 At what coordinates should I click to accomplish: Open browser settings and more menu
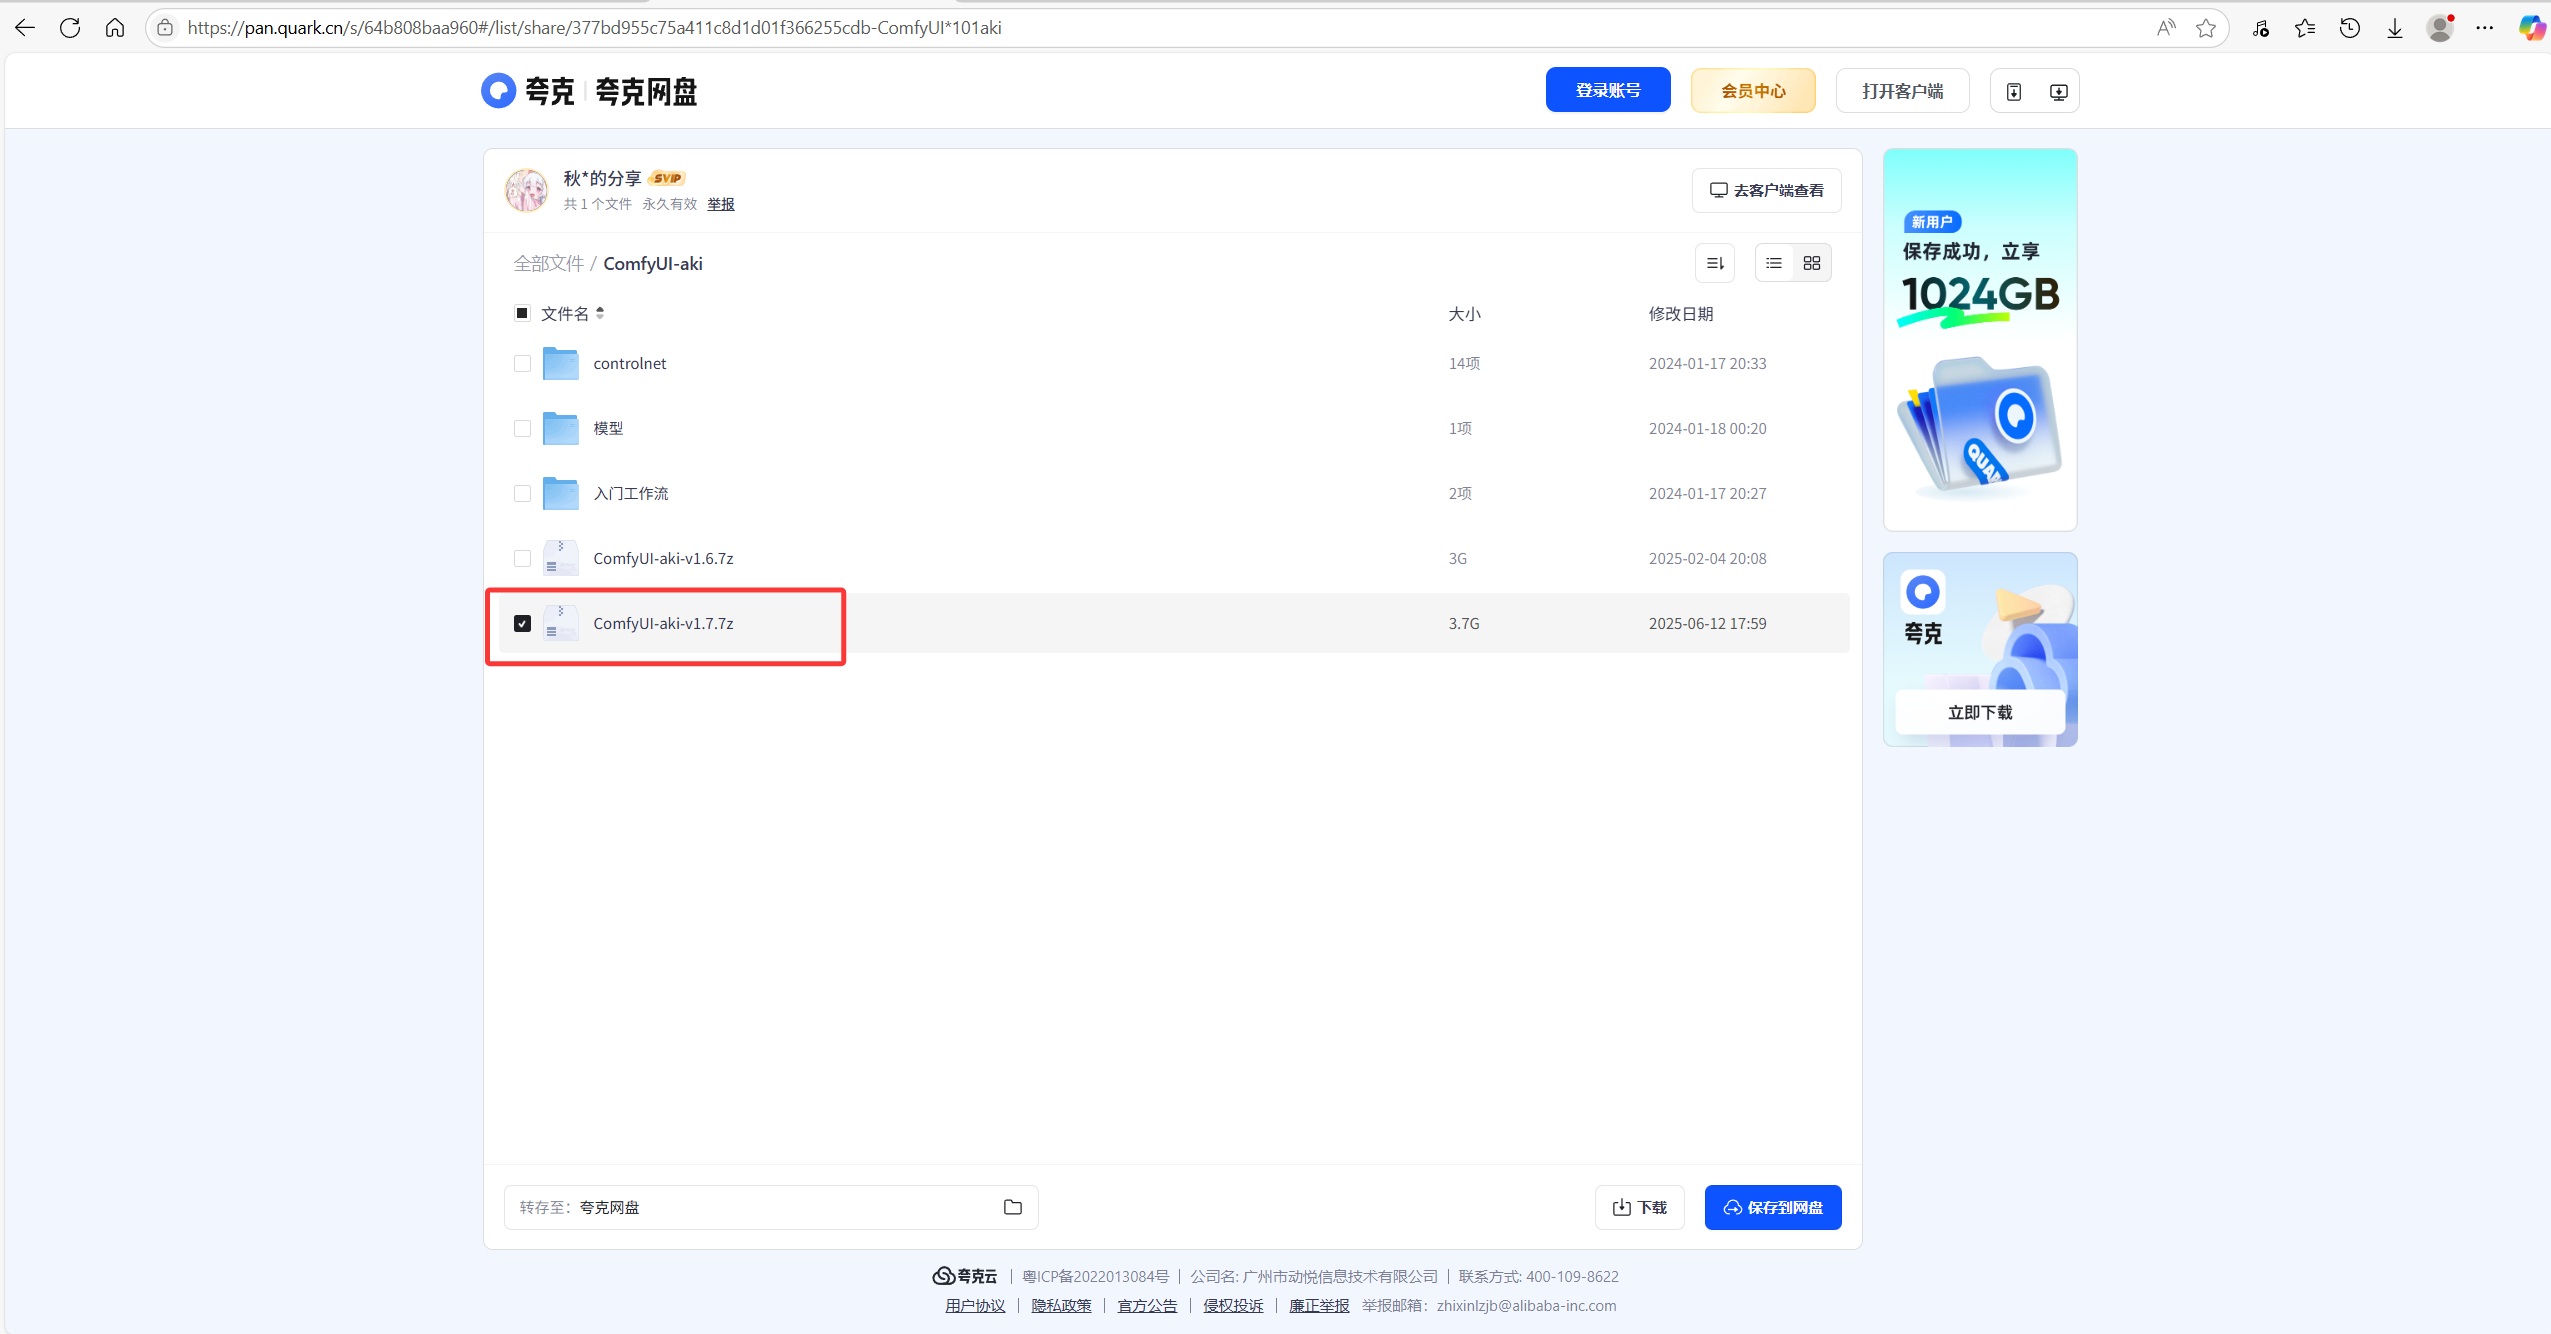[2485, 28]
